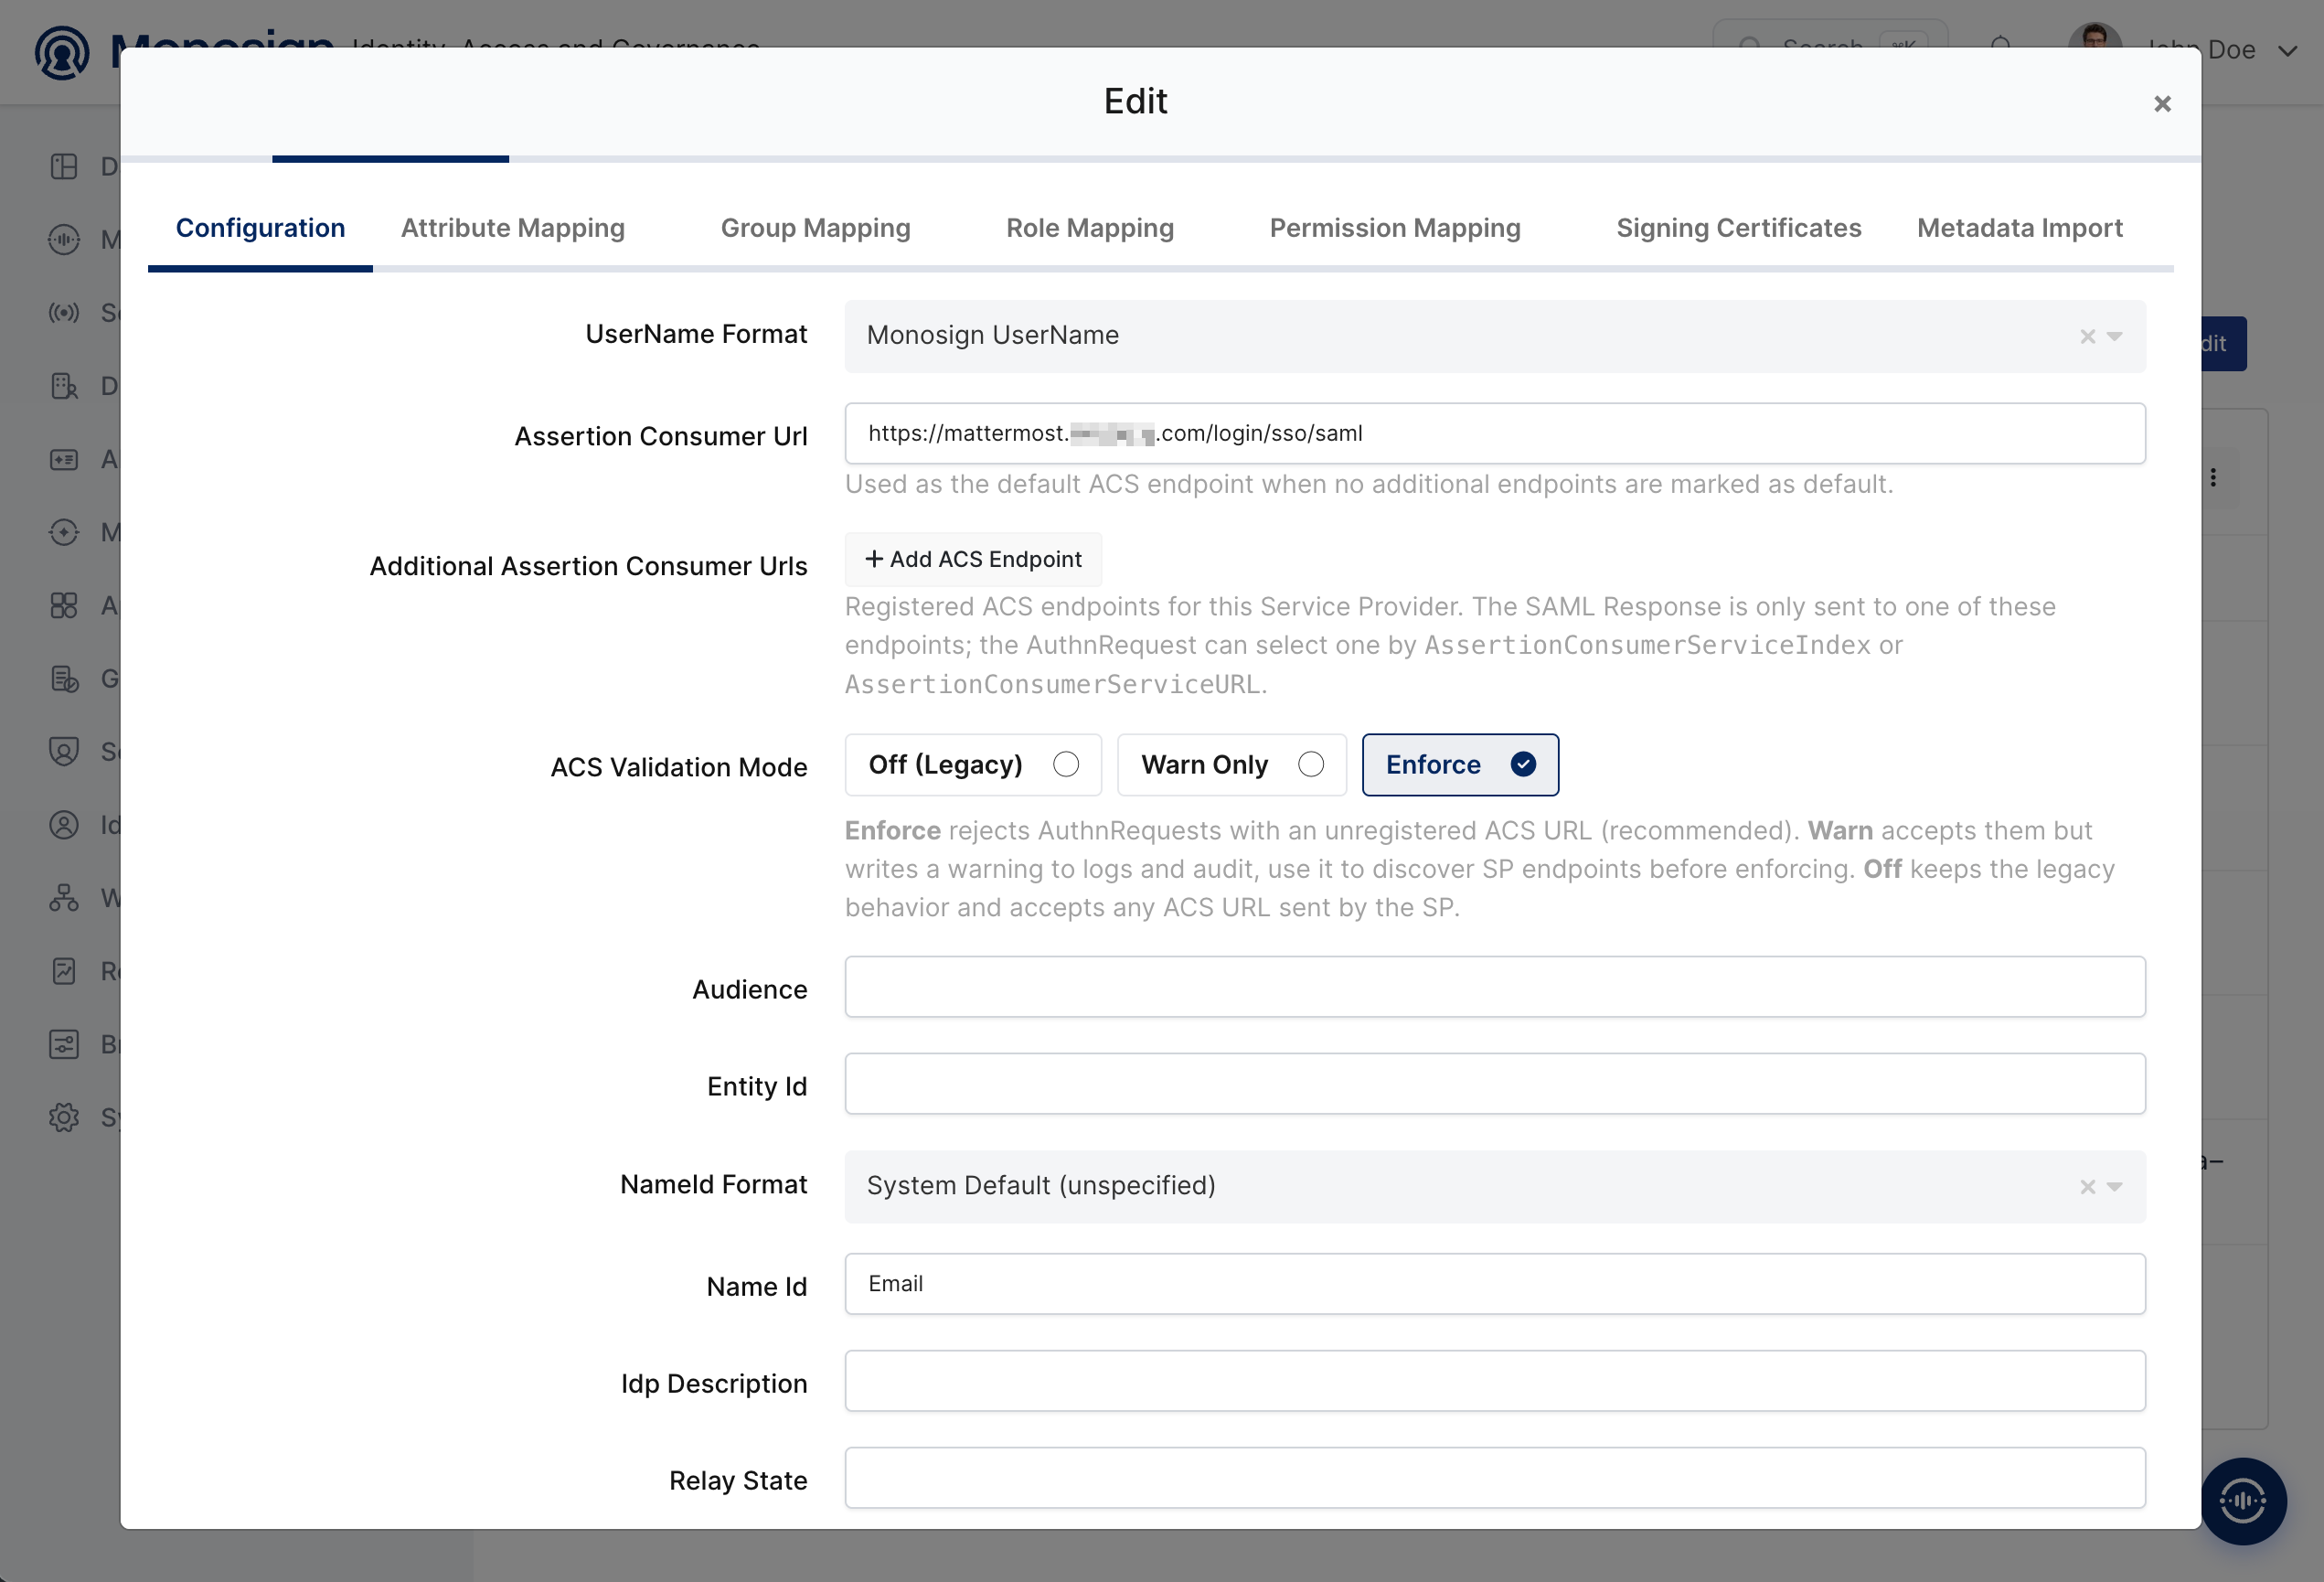
Task: Open the shield security sidebar icon
Action: pyautogui.click(x=64, y=751)
